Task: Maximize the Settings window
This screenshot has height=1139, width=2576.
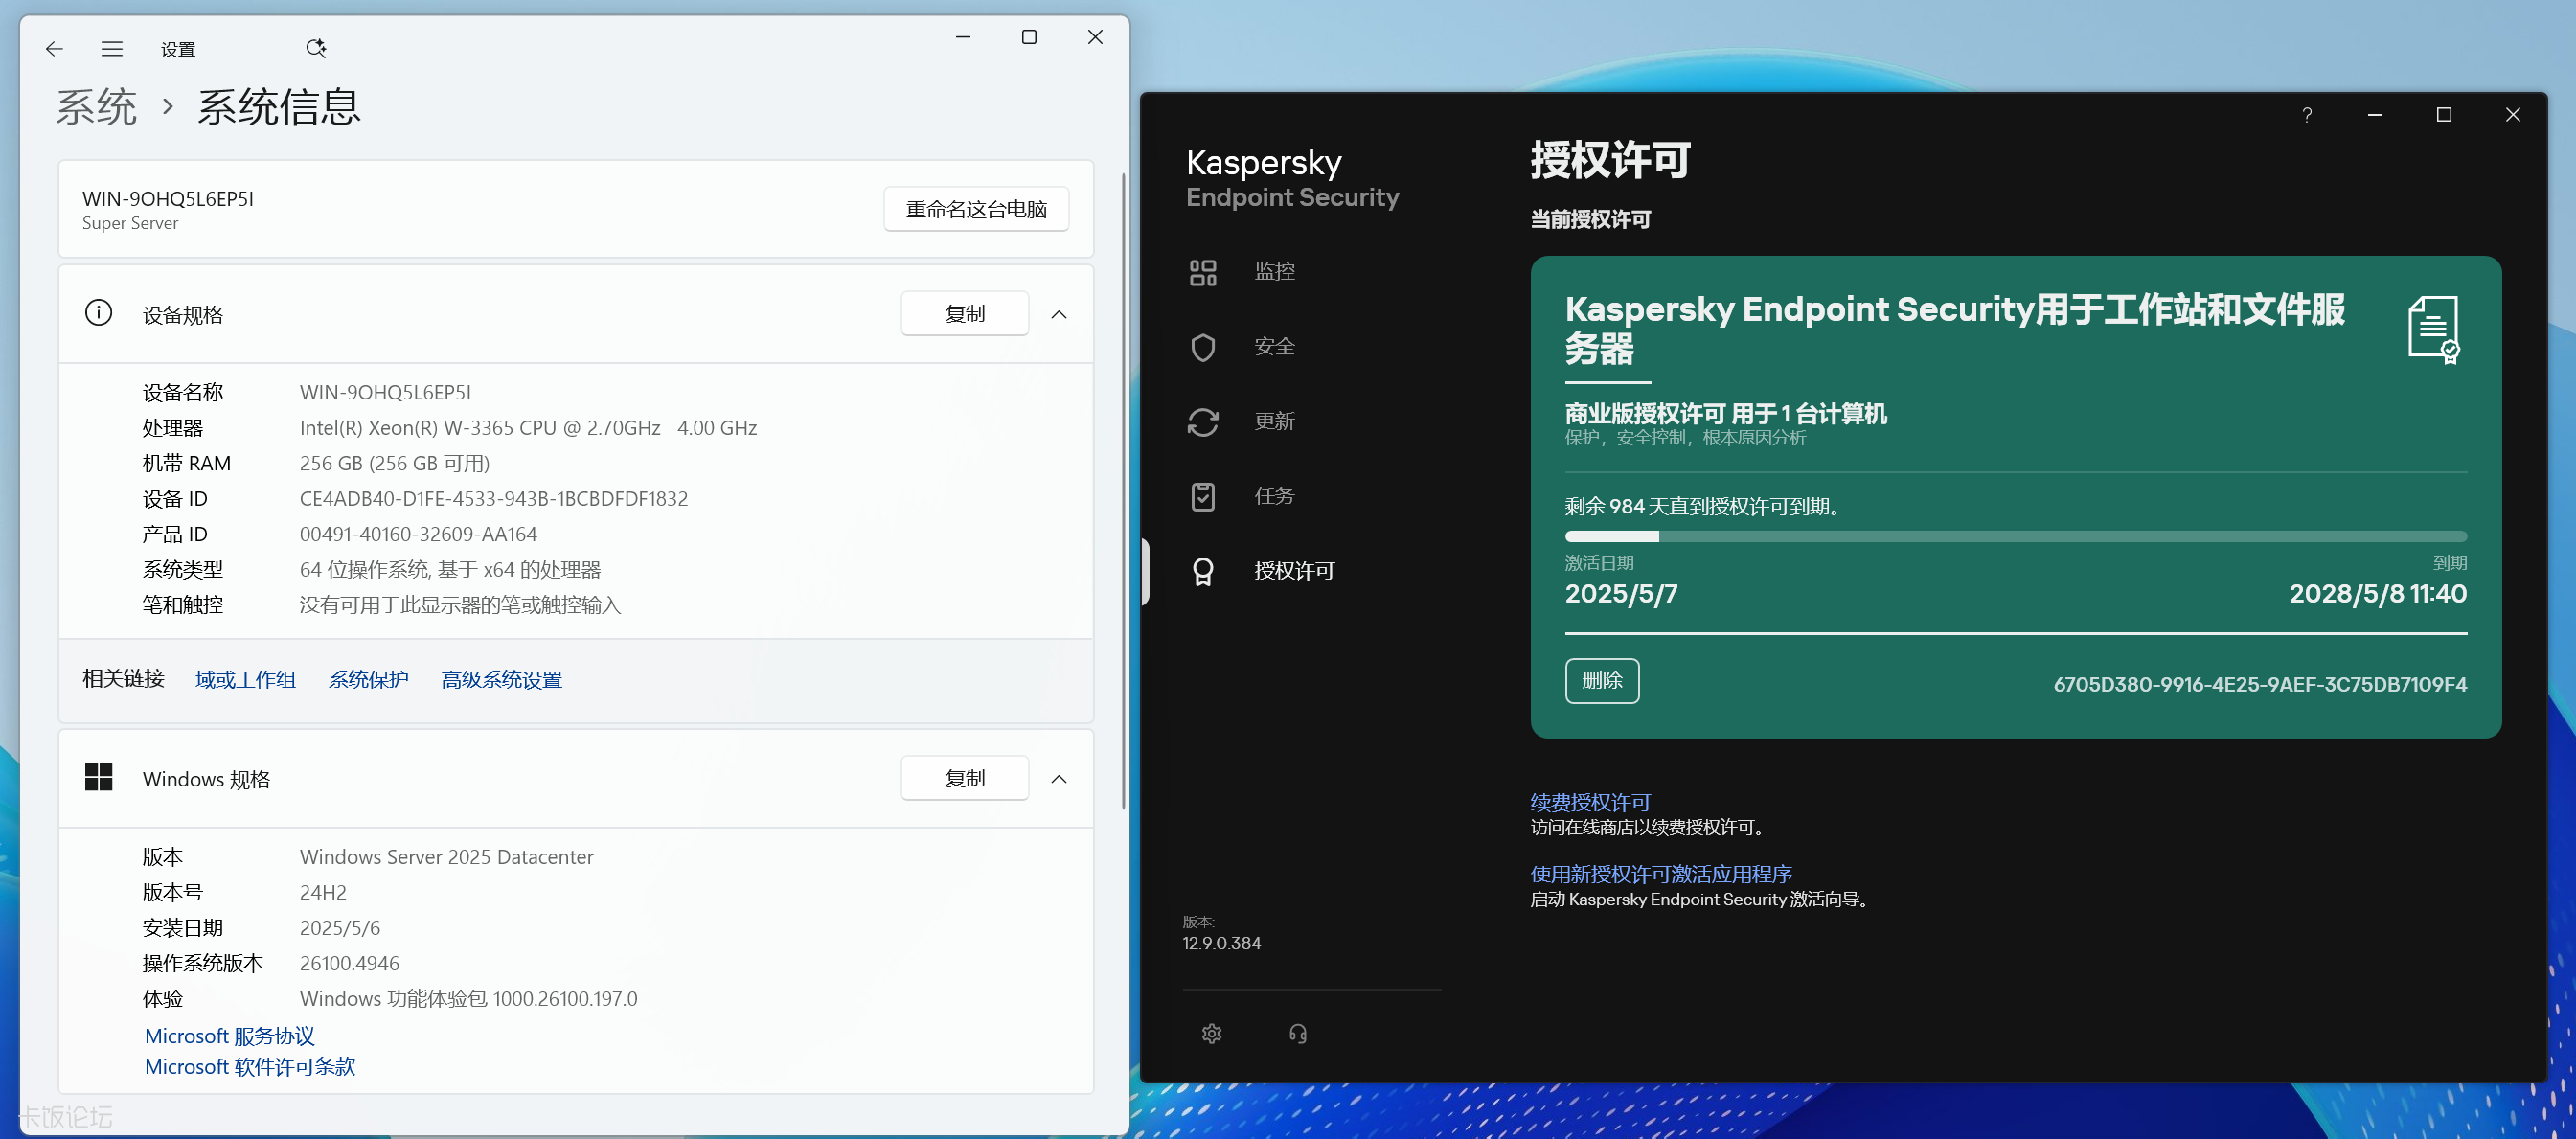Action: (x=1029, y=37)
